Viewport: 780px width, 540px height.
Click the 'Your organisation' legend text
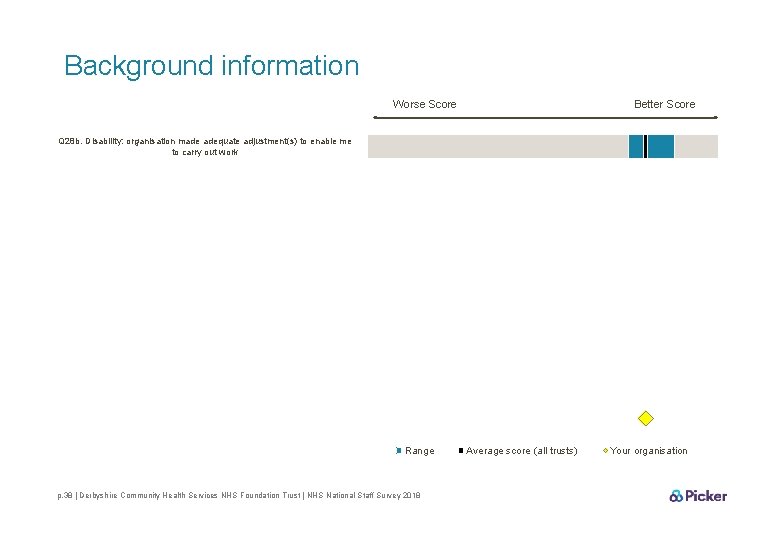point(649,451)
